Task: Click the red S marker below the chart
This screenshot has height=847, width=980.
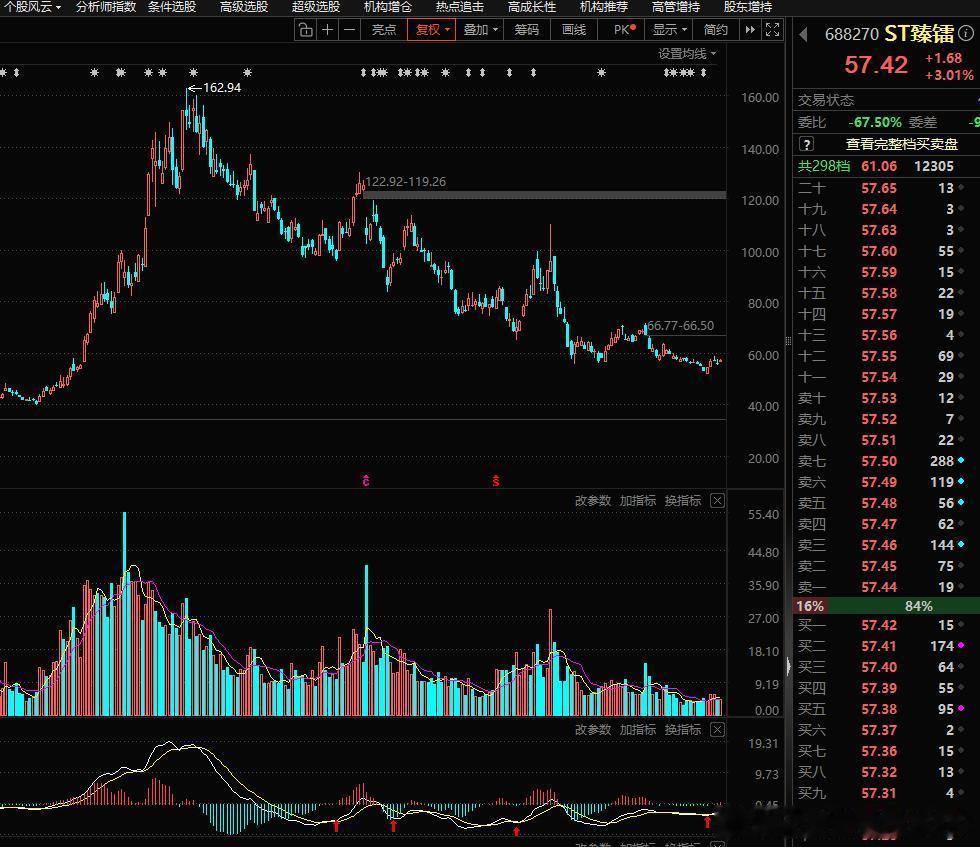Action: click(496, 481)
